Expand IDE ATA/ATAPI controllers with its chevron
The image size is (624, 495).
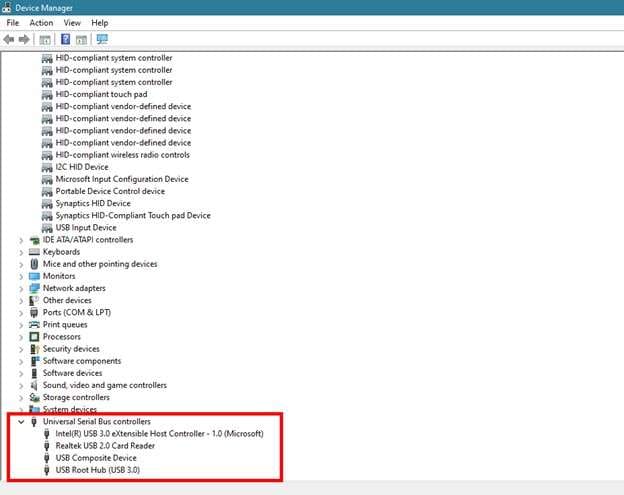(x=21, y=240)
